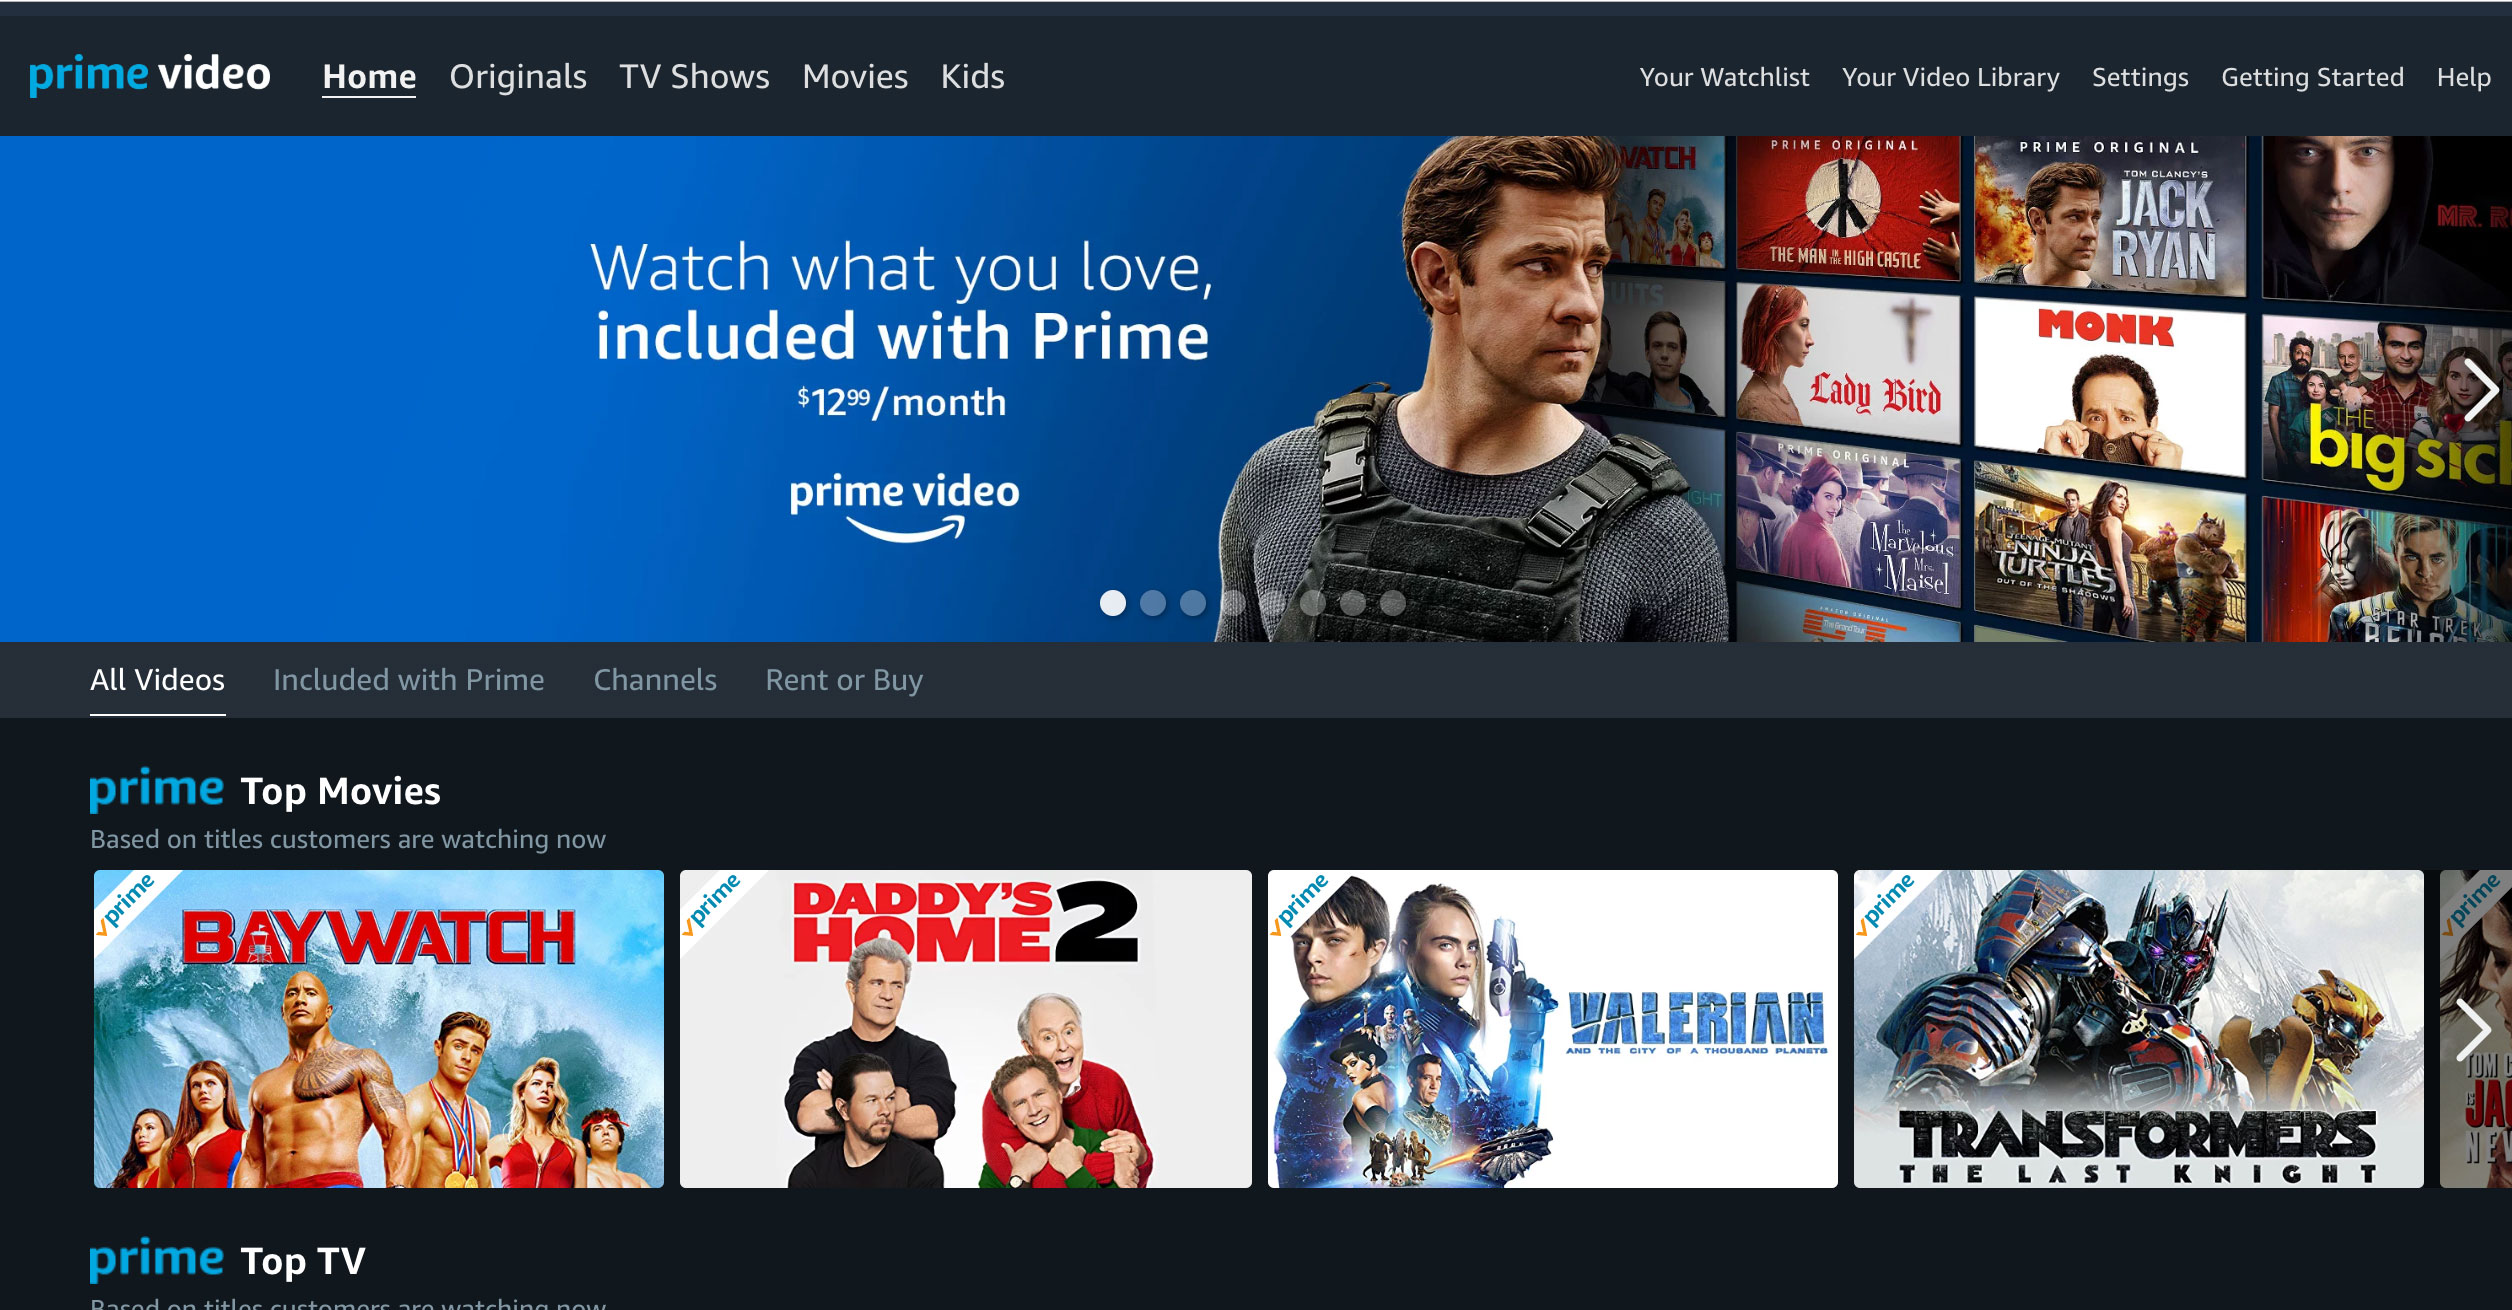Open Your Watchlist page
The height and width of the screenshot is (1310, 2512).
tap(1721, 76)
